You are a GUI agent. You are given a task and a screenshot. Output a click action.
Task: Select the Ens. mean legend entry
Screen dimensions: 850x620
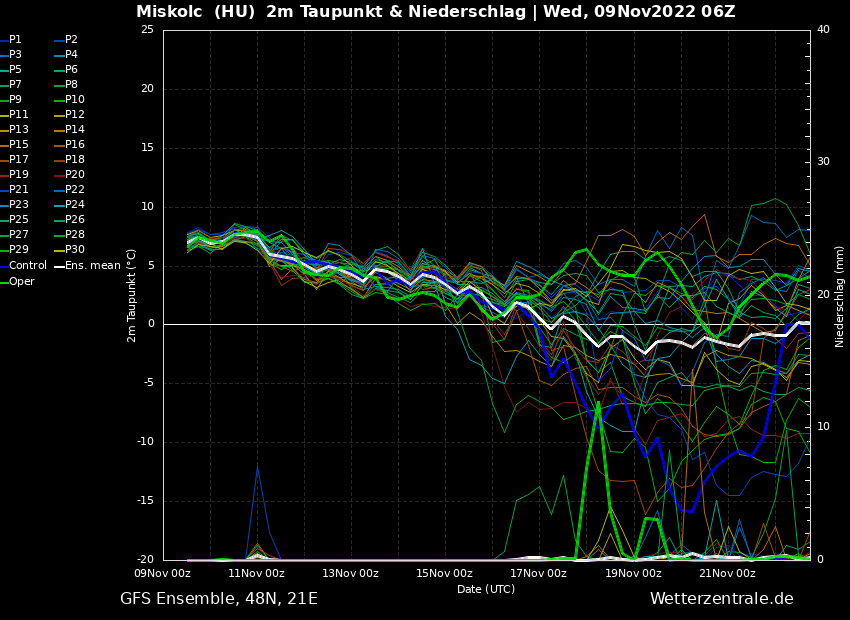coord(92,266)
